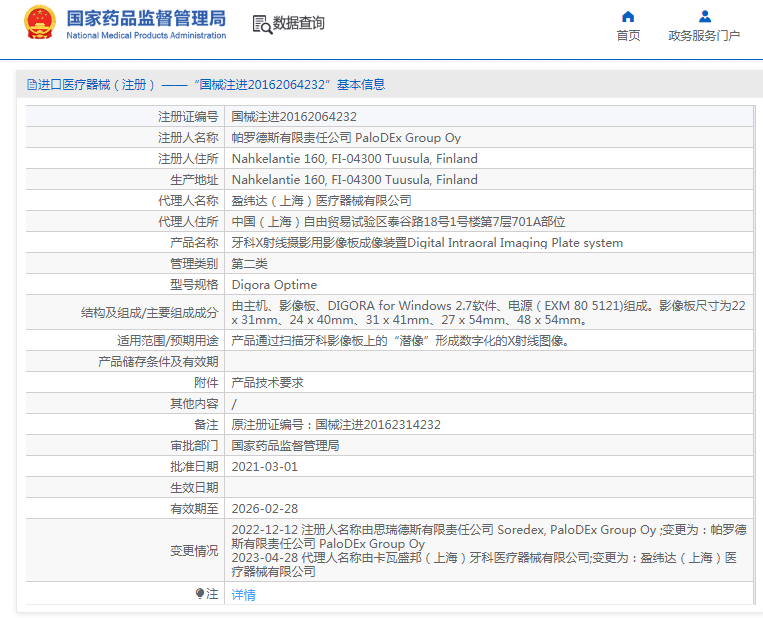Select the 原注册证编号 remark value
The height and width of the screenshot is (618, 763).
336,425
